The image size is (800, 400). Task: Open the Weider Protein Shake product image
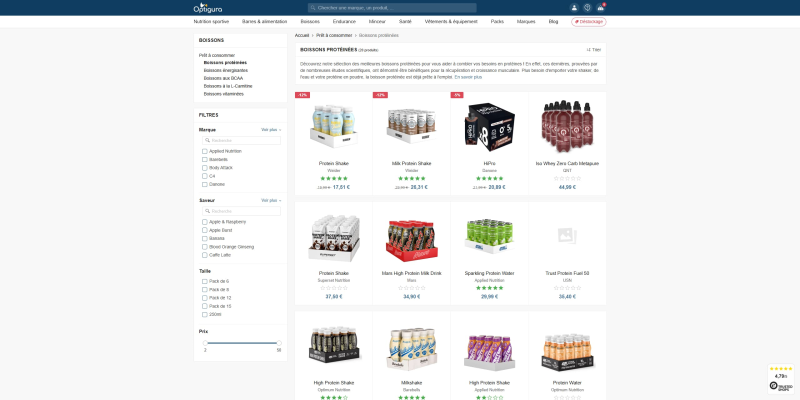pyautogui.click(x=334, y=126)
